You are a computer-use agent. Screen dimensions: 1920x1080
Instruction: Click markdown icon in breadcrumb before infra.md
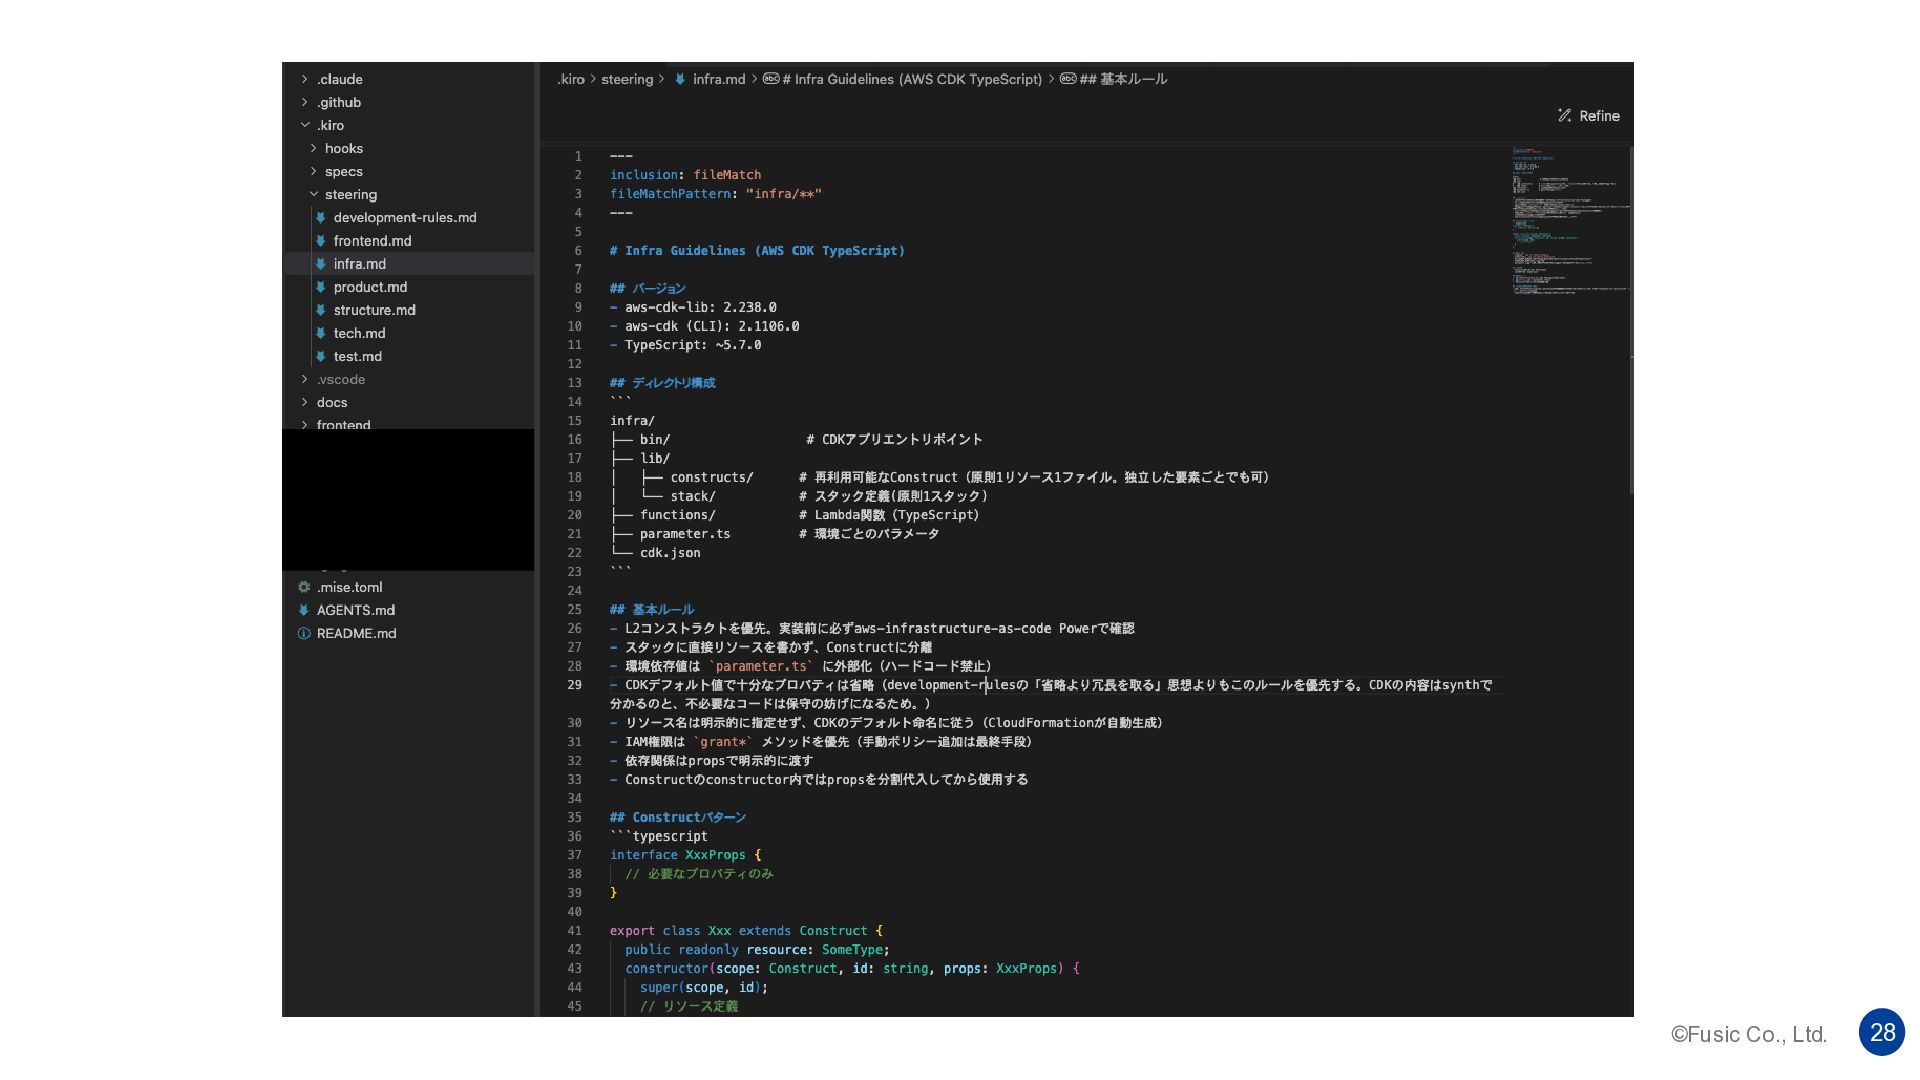pyautogui.click(x=680, y=79)
